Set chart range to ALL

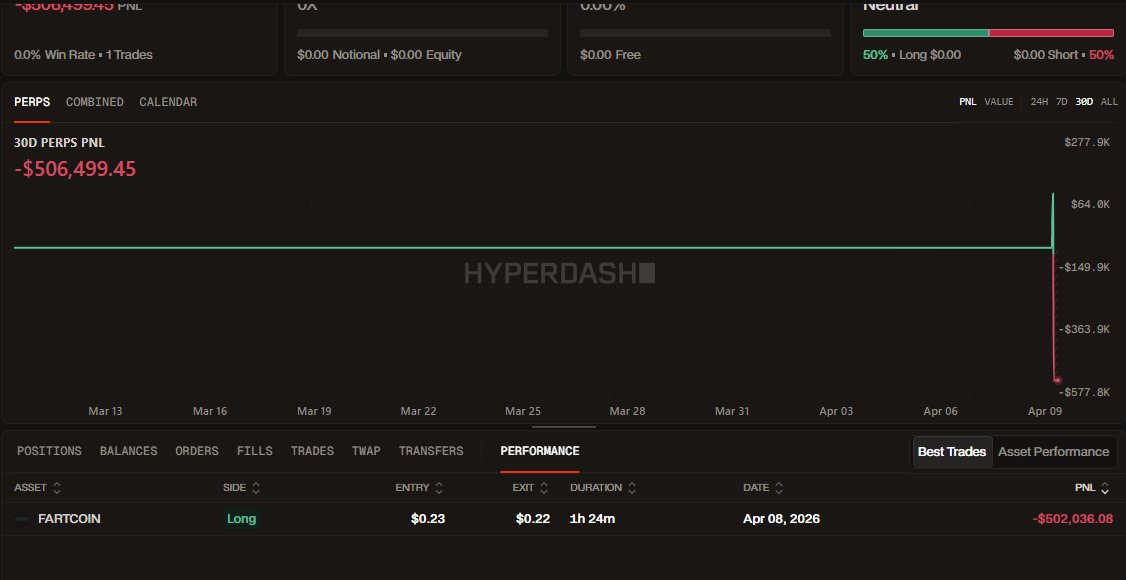point(1109,102)
